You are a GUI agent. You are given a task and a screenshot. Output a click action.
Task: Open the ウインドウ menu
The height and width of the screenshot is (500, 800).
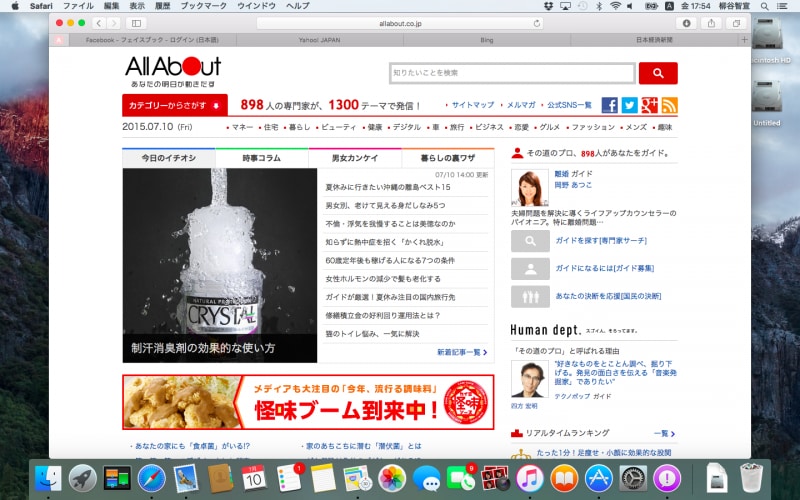point(256,6)
